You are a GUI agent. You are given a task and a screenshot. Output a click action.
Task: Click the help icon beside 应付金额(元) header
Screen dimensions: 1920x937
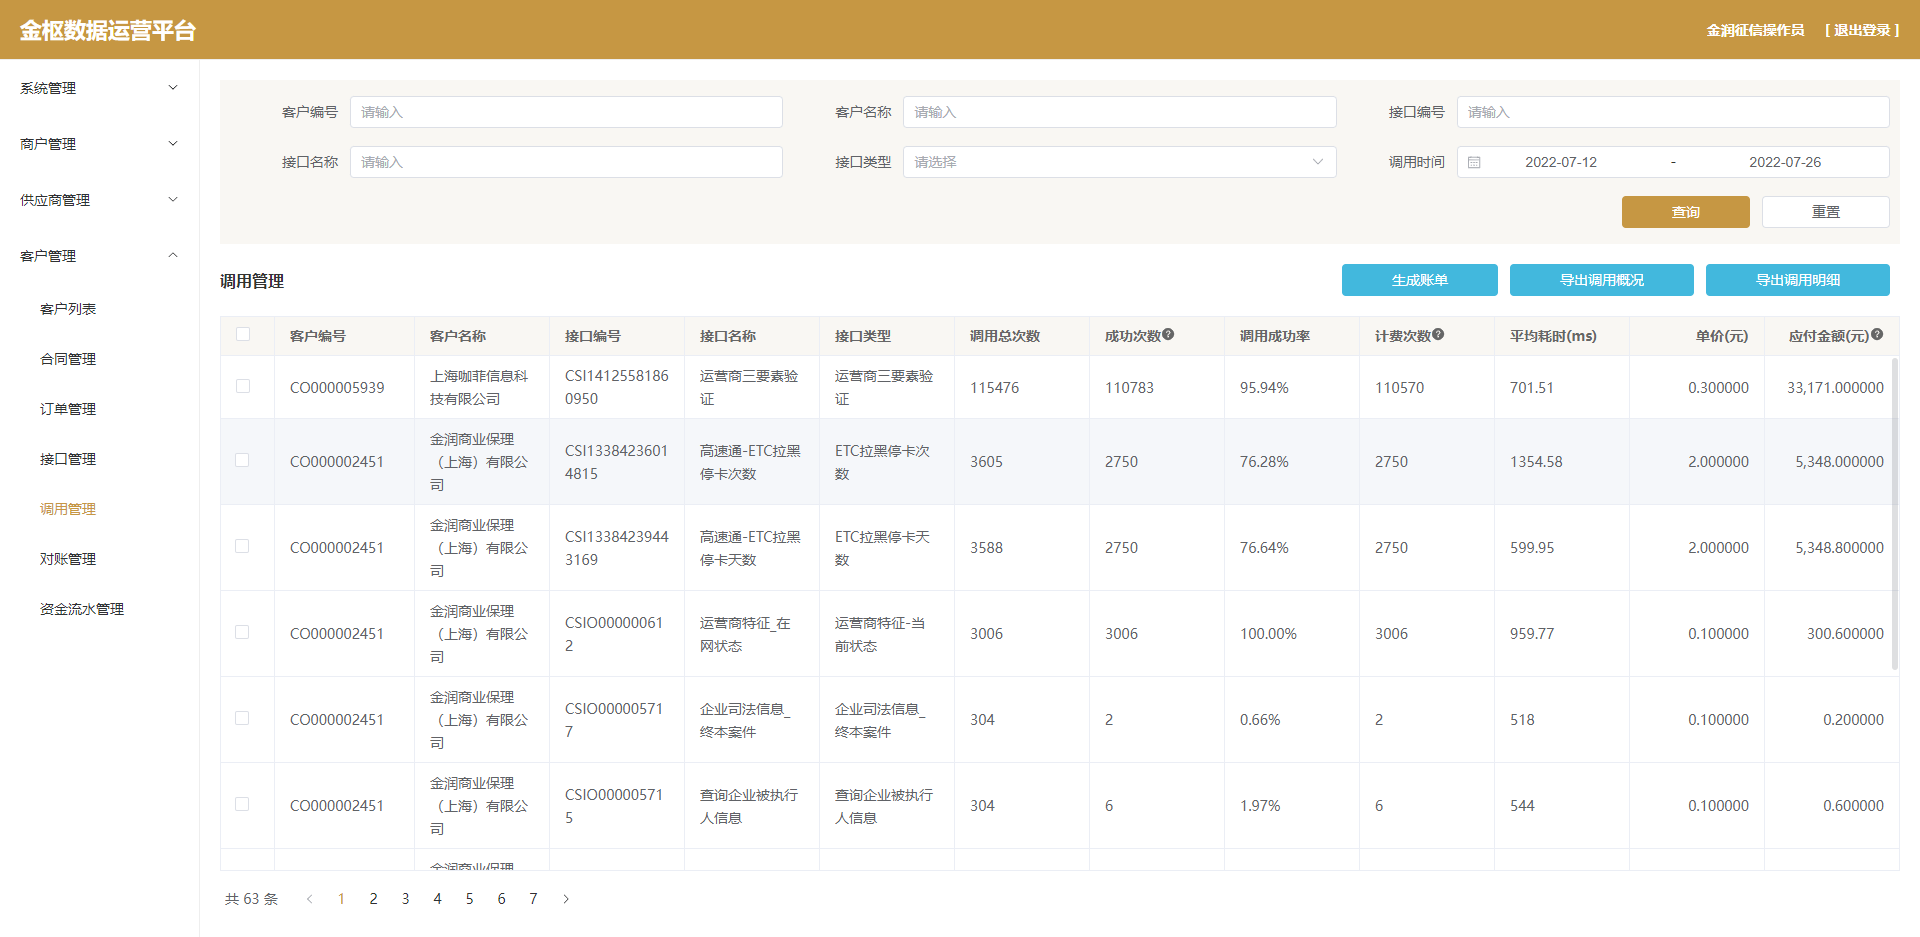pos(1877,335)
